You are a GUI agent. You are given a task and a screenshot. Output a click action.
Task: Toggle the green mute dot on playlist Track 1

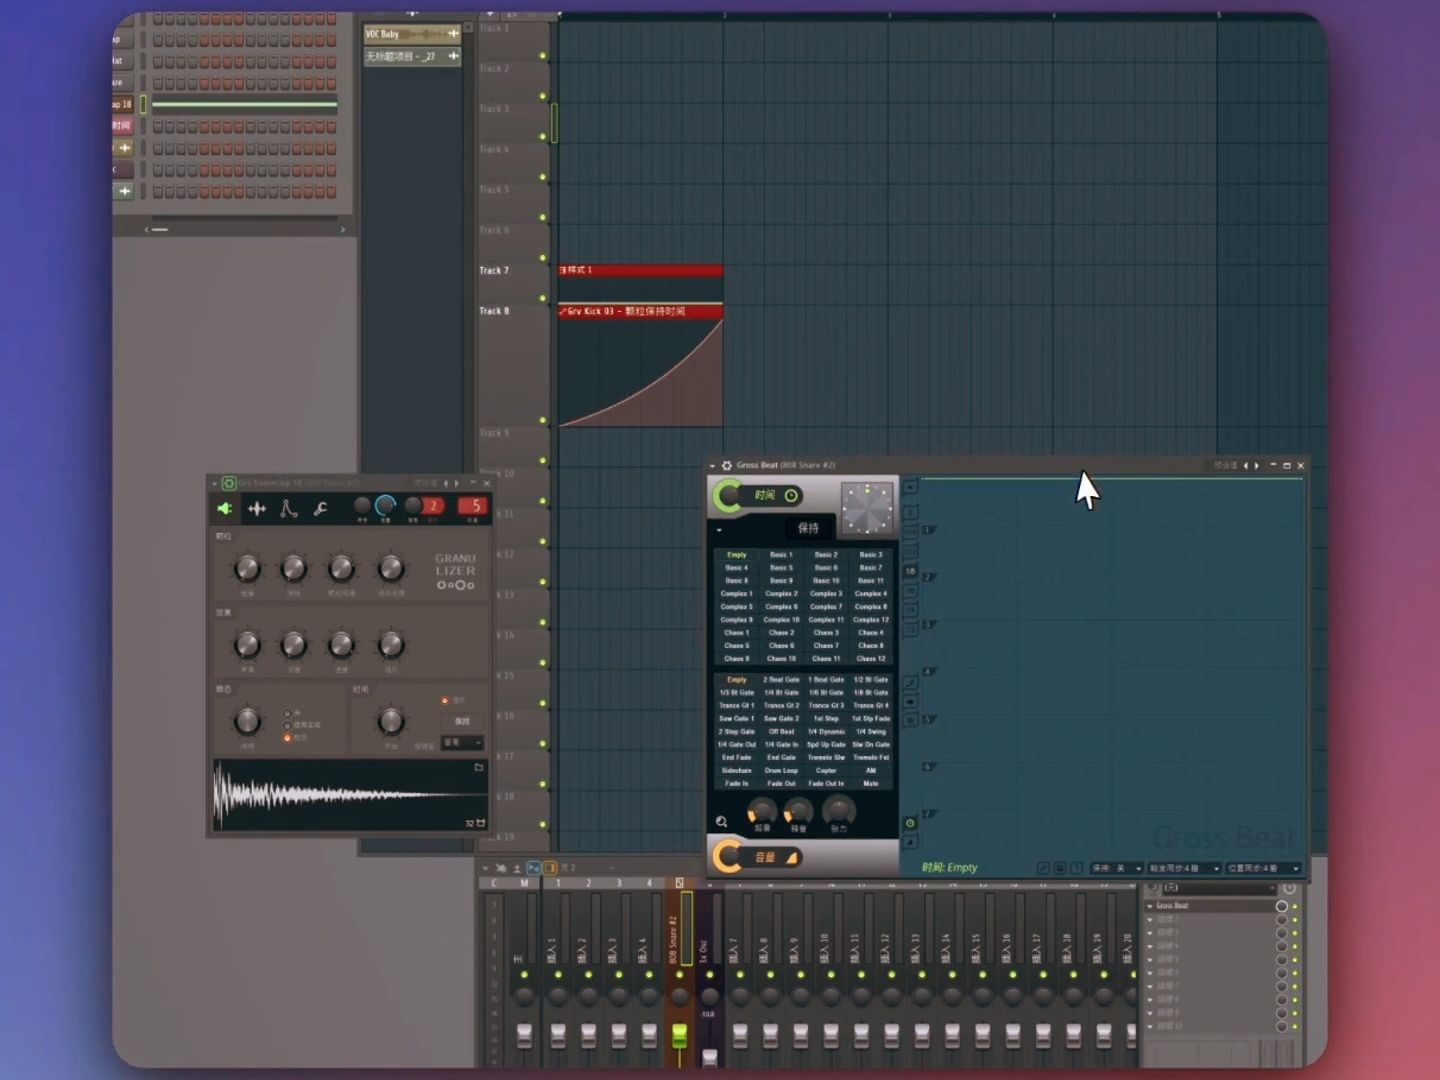pos(543,55)
